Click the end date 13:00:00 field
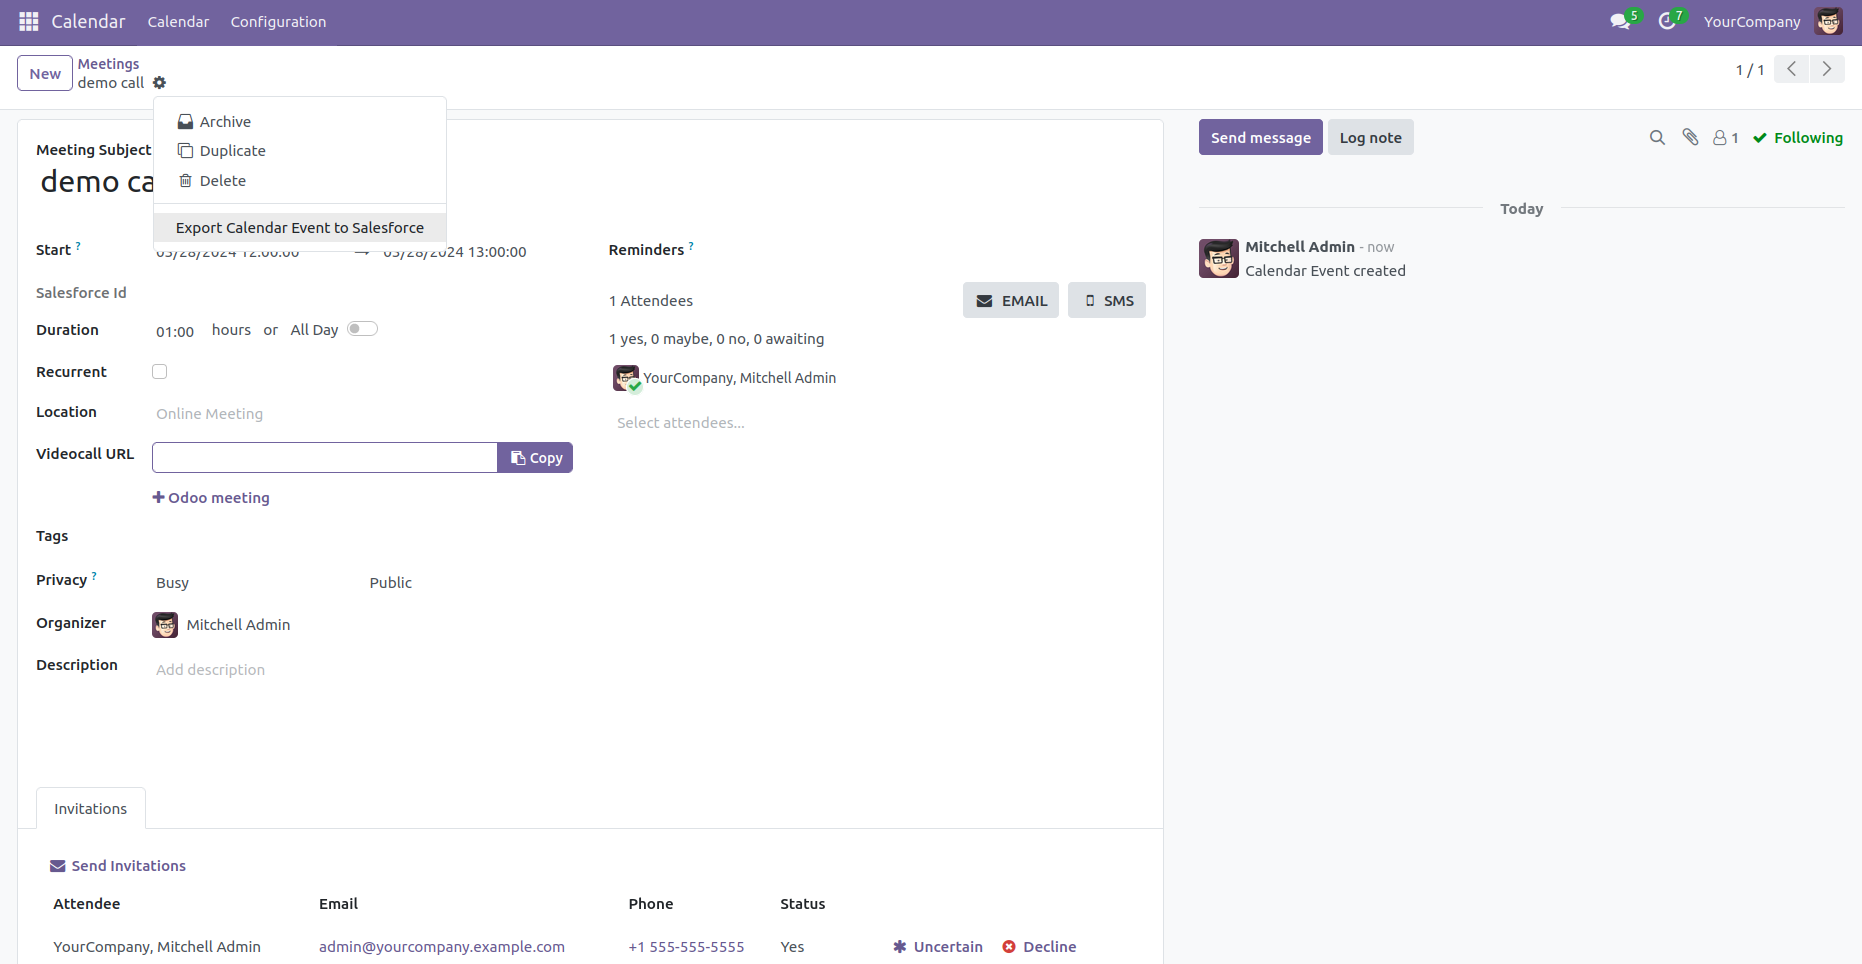The height and width of the screenshot is (964, 1862). (455, 252)
